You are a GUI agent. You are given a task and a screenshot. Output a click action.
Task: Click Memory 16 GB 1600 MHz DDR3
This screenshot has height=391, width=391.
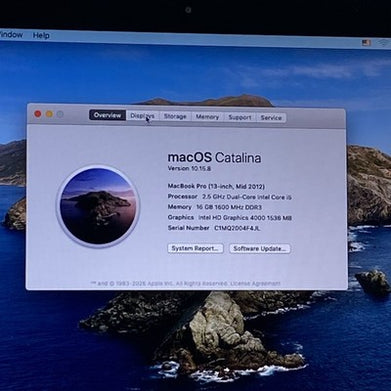tap(215, 207)
